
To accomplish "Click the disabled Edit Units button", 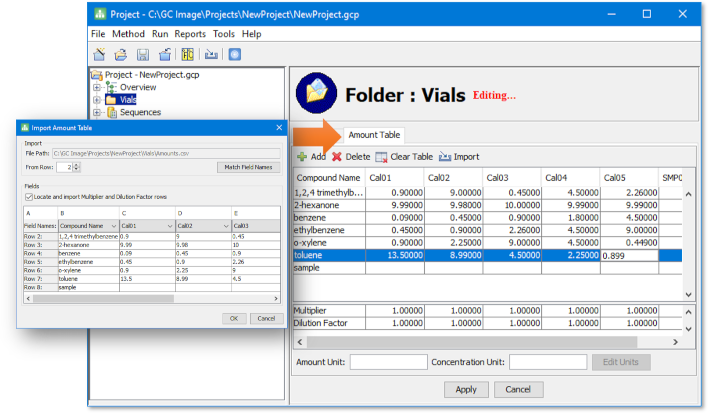I will 621,362.
